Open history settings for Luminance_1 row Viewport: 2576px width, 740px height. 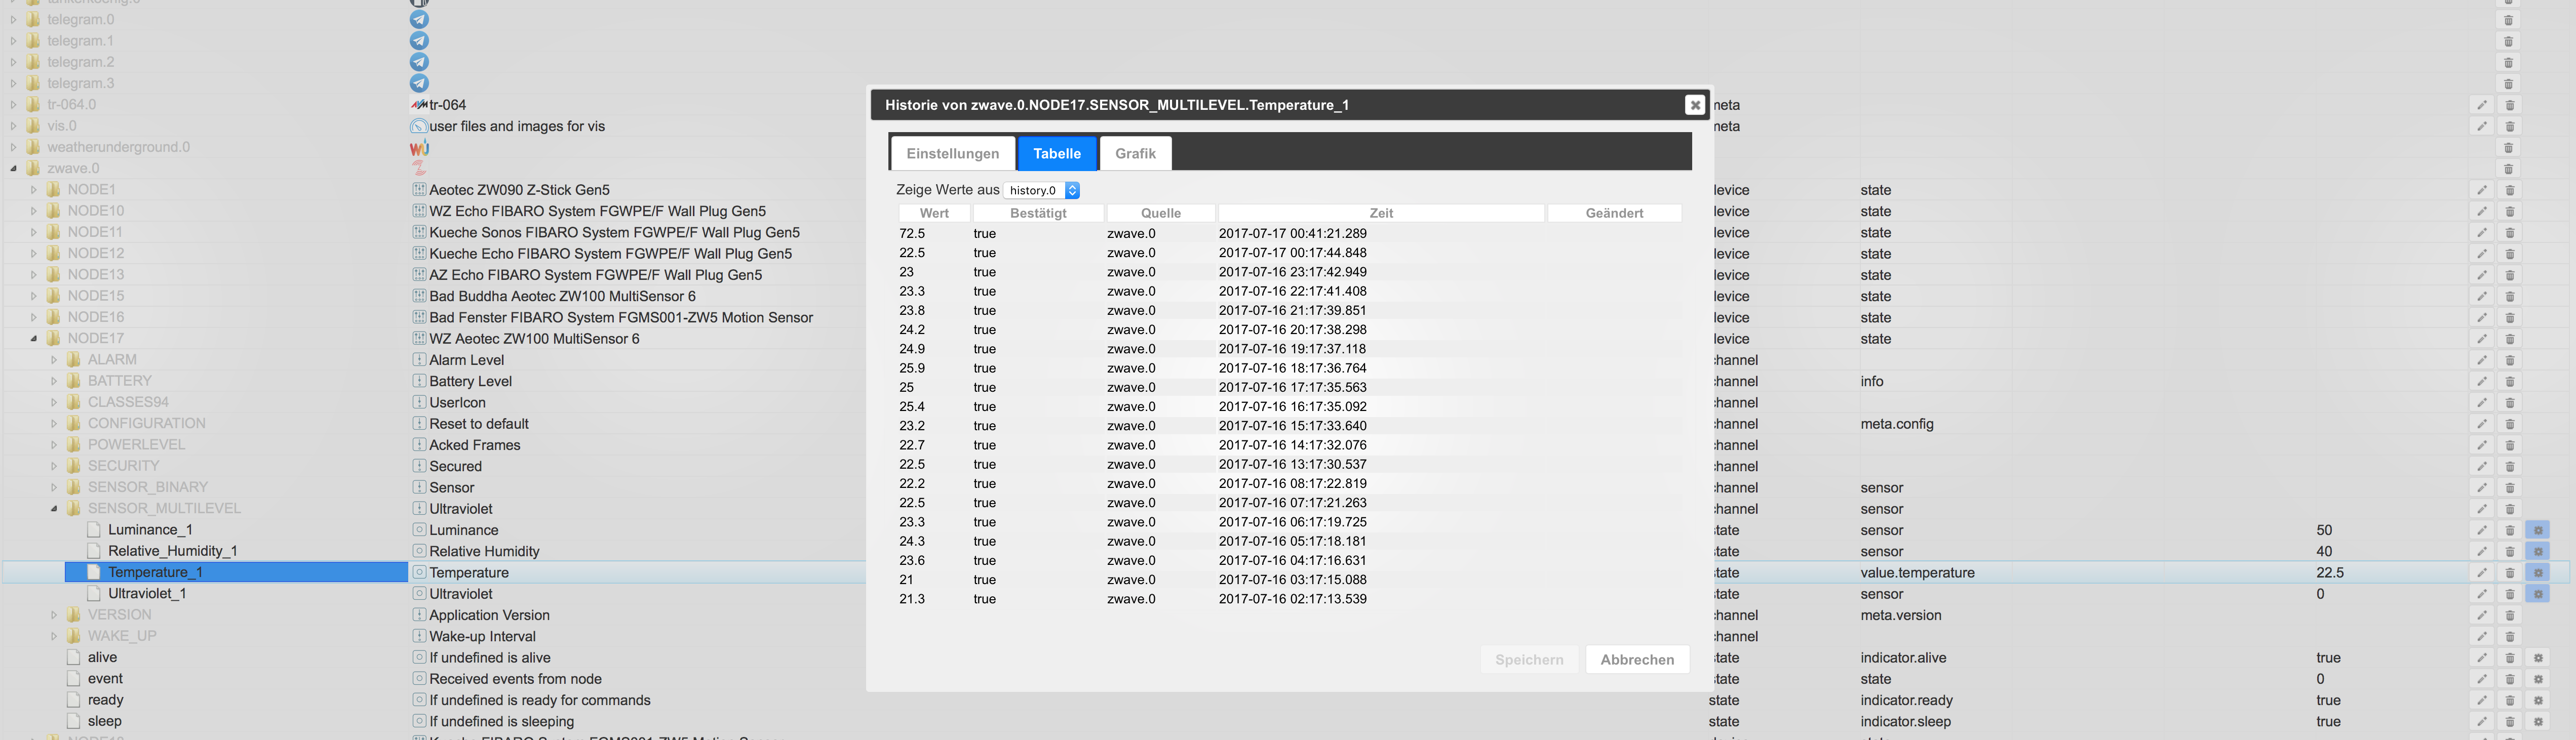[x=2538, y=530]
